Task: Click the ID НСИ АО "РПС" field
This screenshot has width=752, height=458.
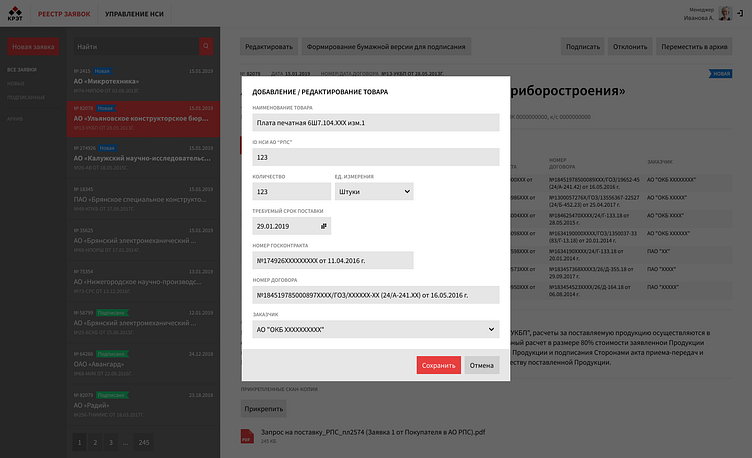Action: 376,157
